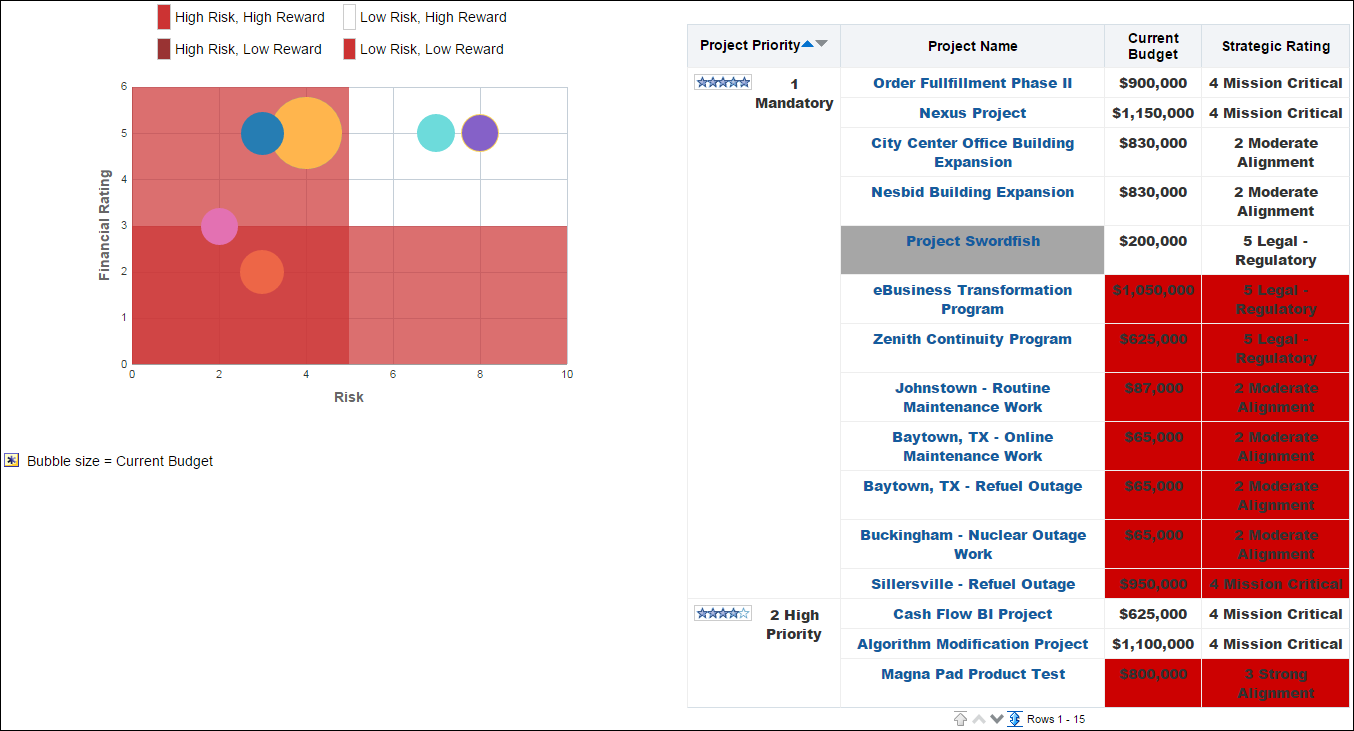Viewport: 1354px width, 731px height.
Task: Click the four-star rating for 2 High Priority
Action: click(722, 614)
